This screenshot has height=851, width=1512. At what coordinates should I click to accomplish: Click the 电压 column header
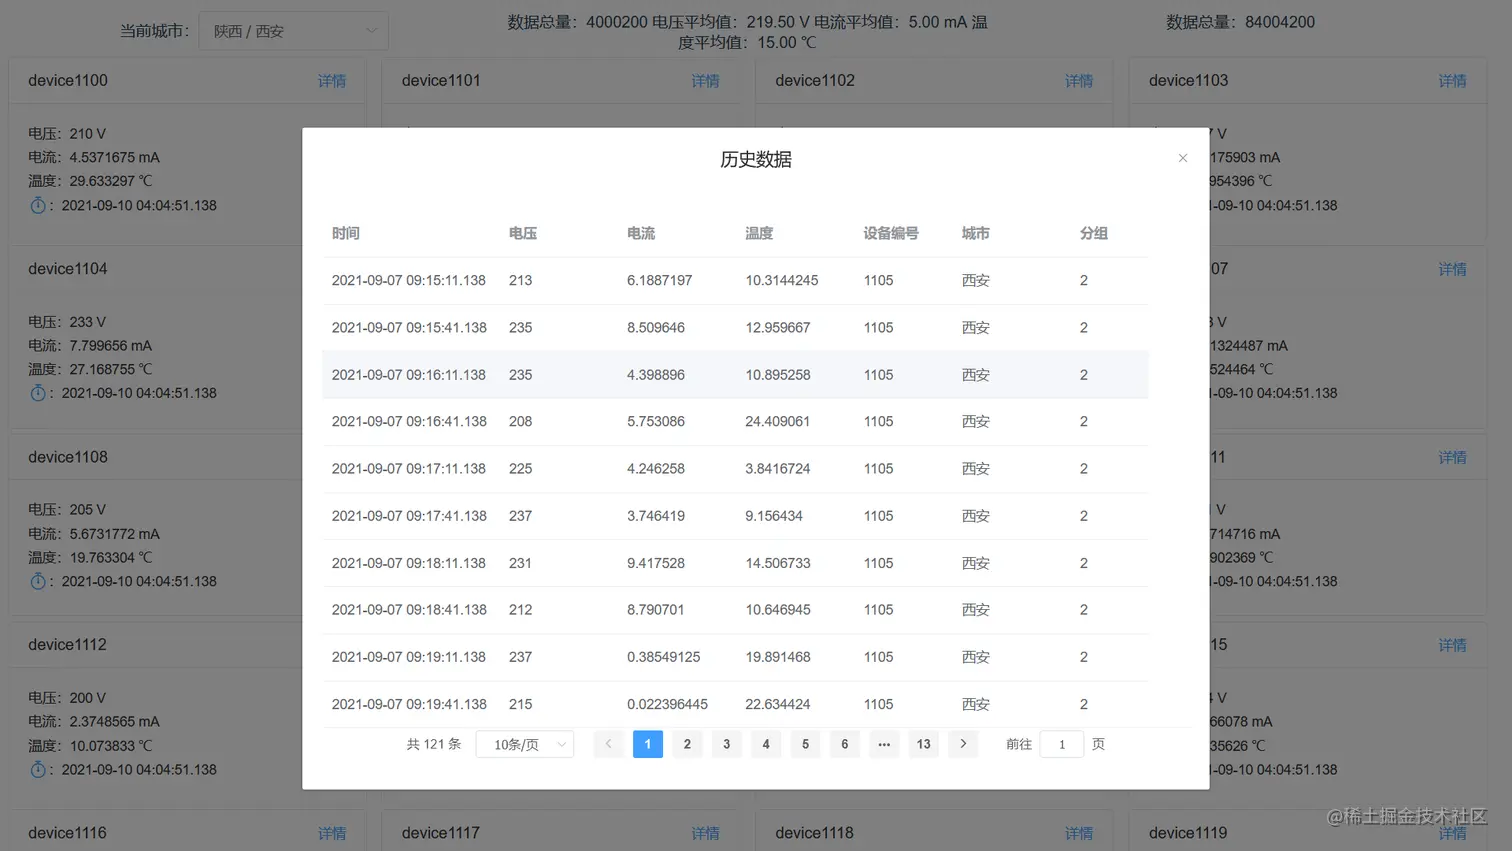[x=523, y=233]
